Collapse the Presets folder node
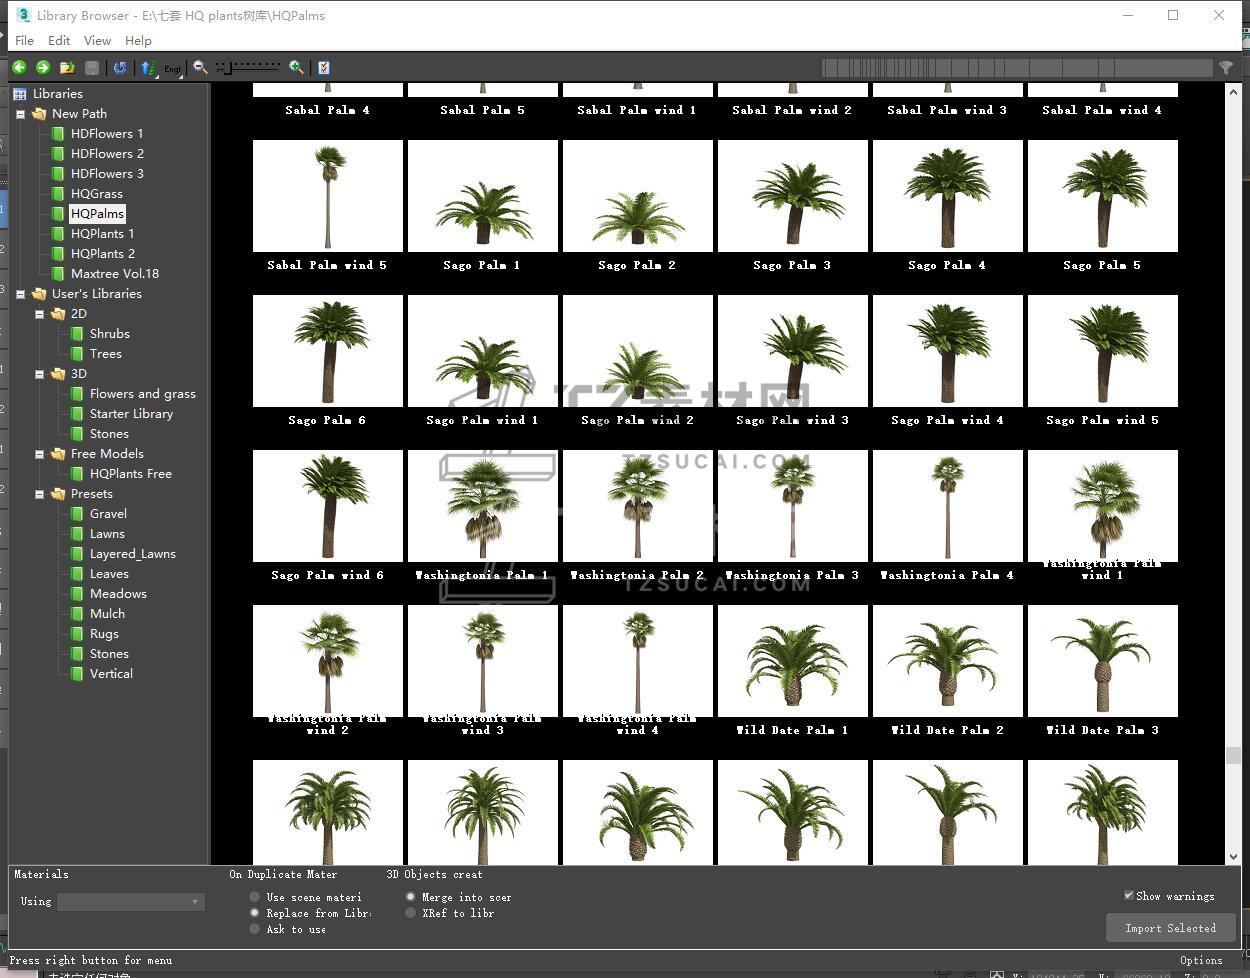The image size is (1250, 978). [x=40, y=494]
